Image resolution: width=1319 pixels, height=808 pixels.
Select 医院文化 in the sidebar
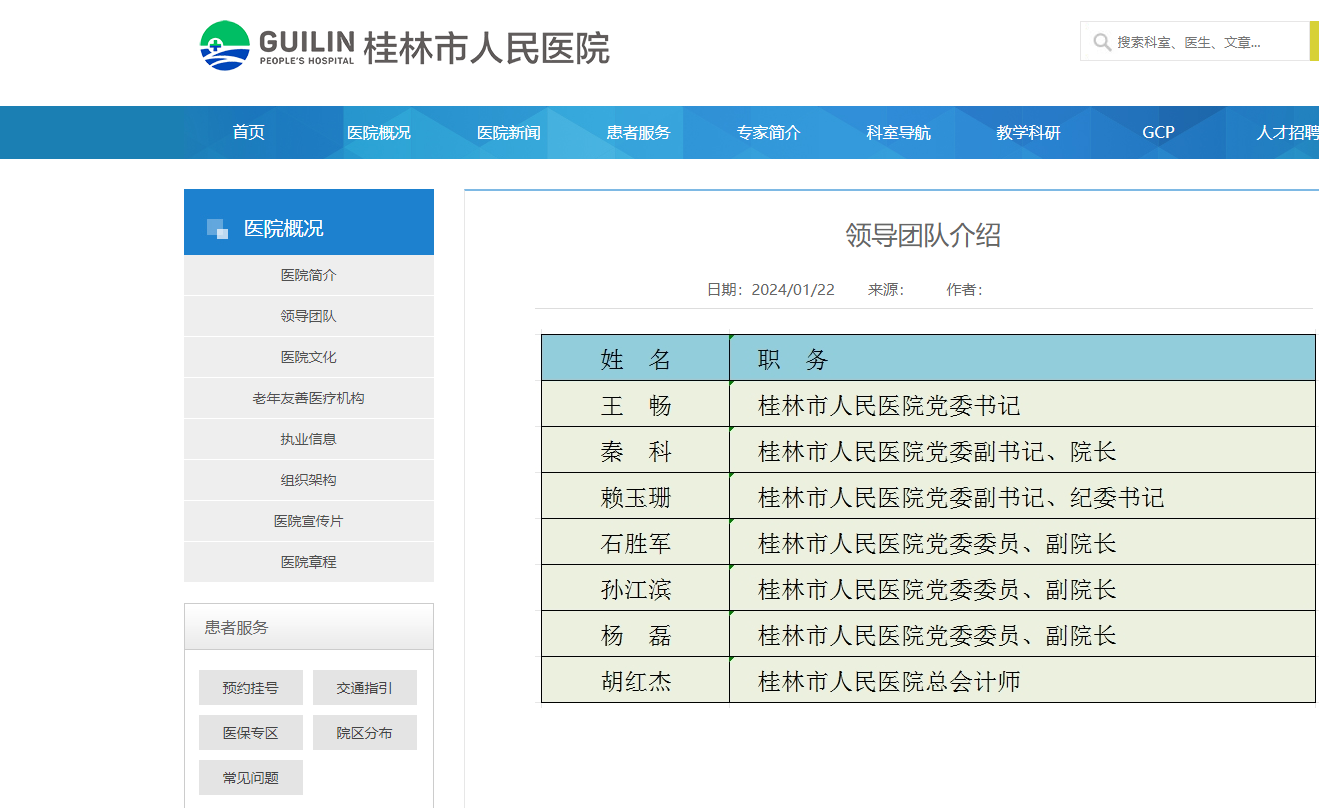pyautogui.click(x=309, y=357)
